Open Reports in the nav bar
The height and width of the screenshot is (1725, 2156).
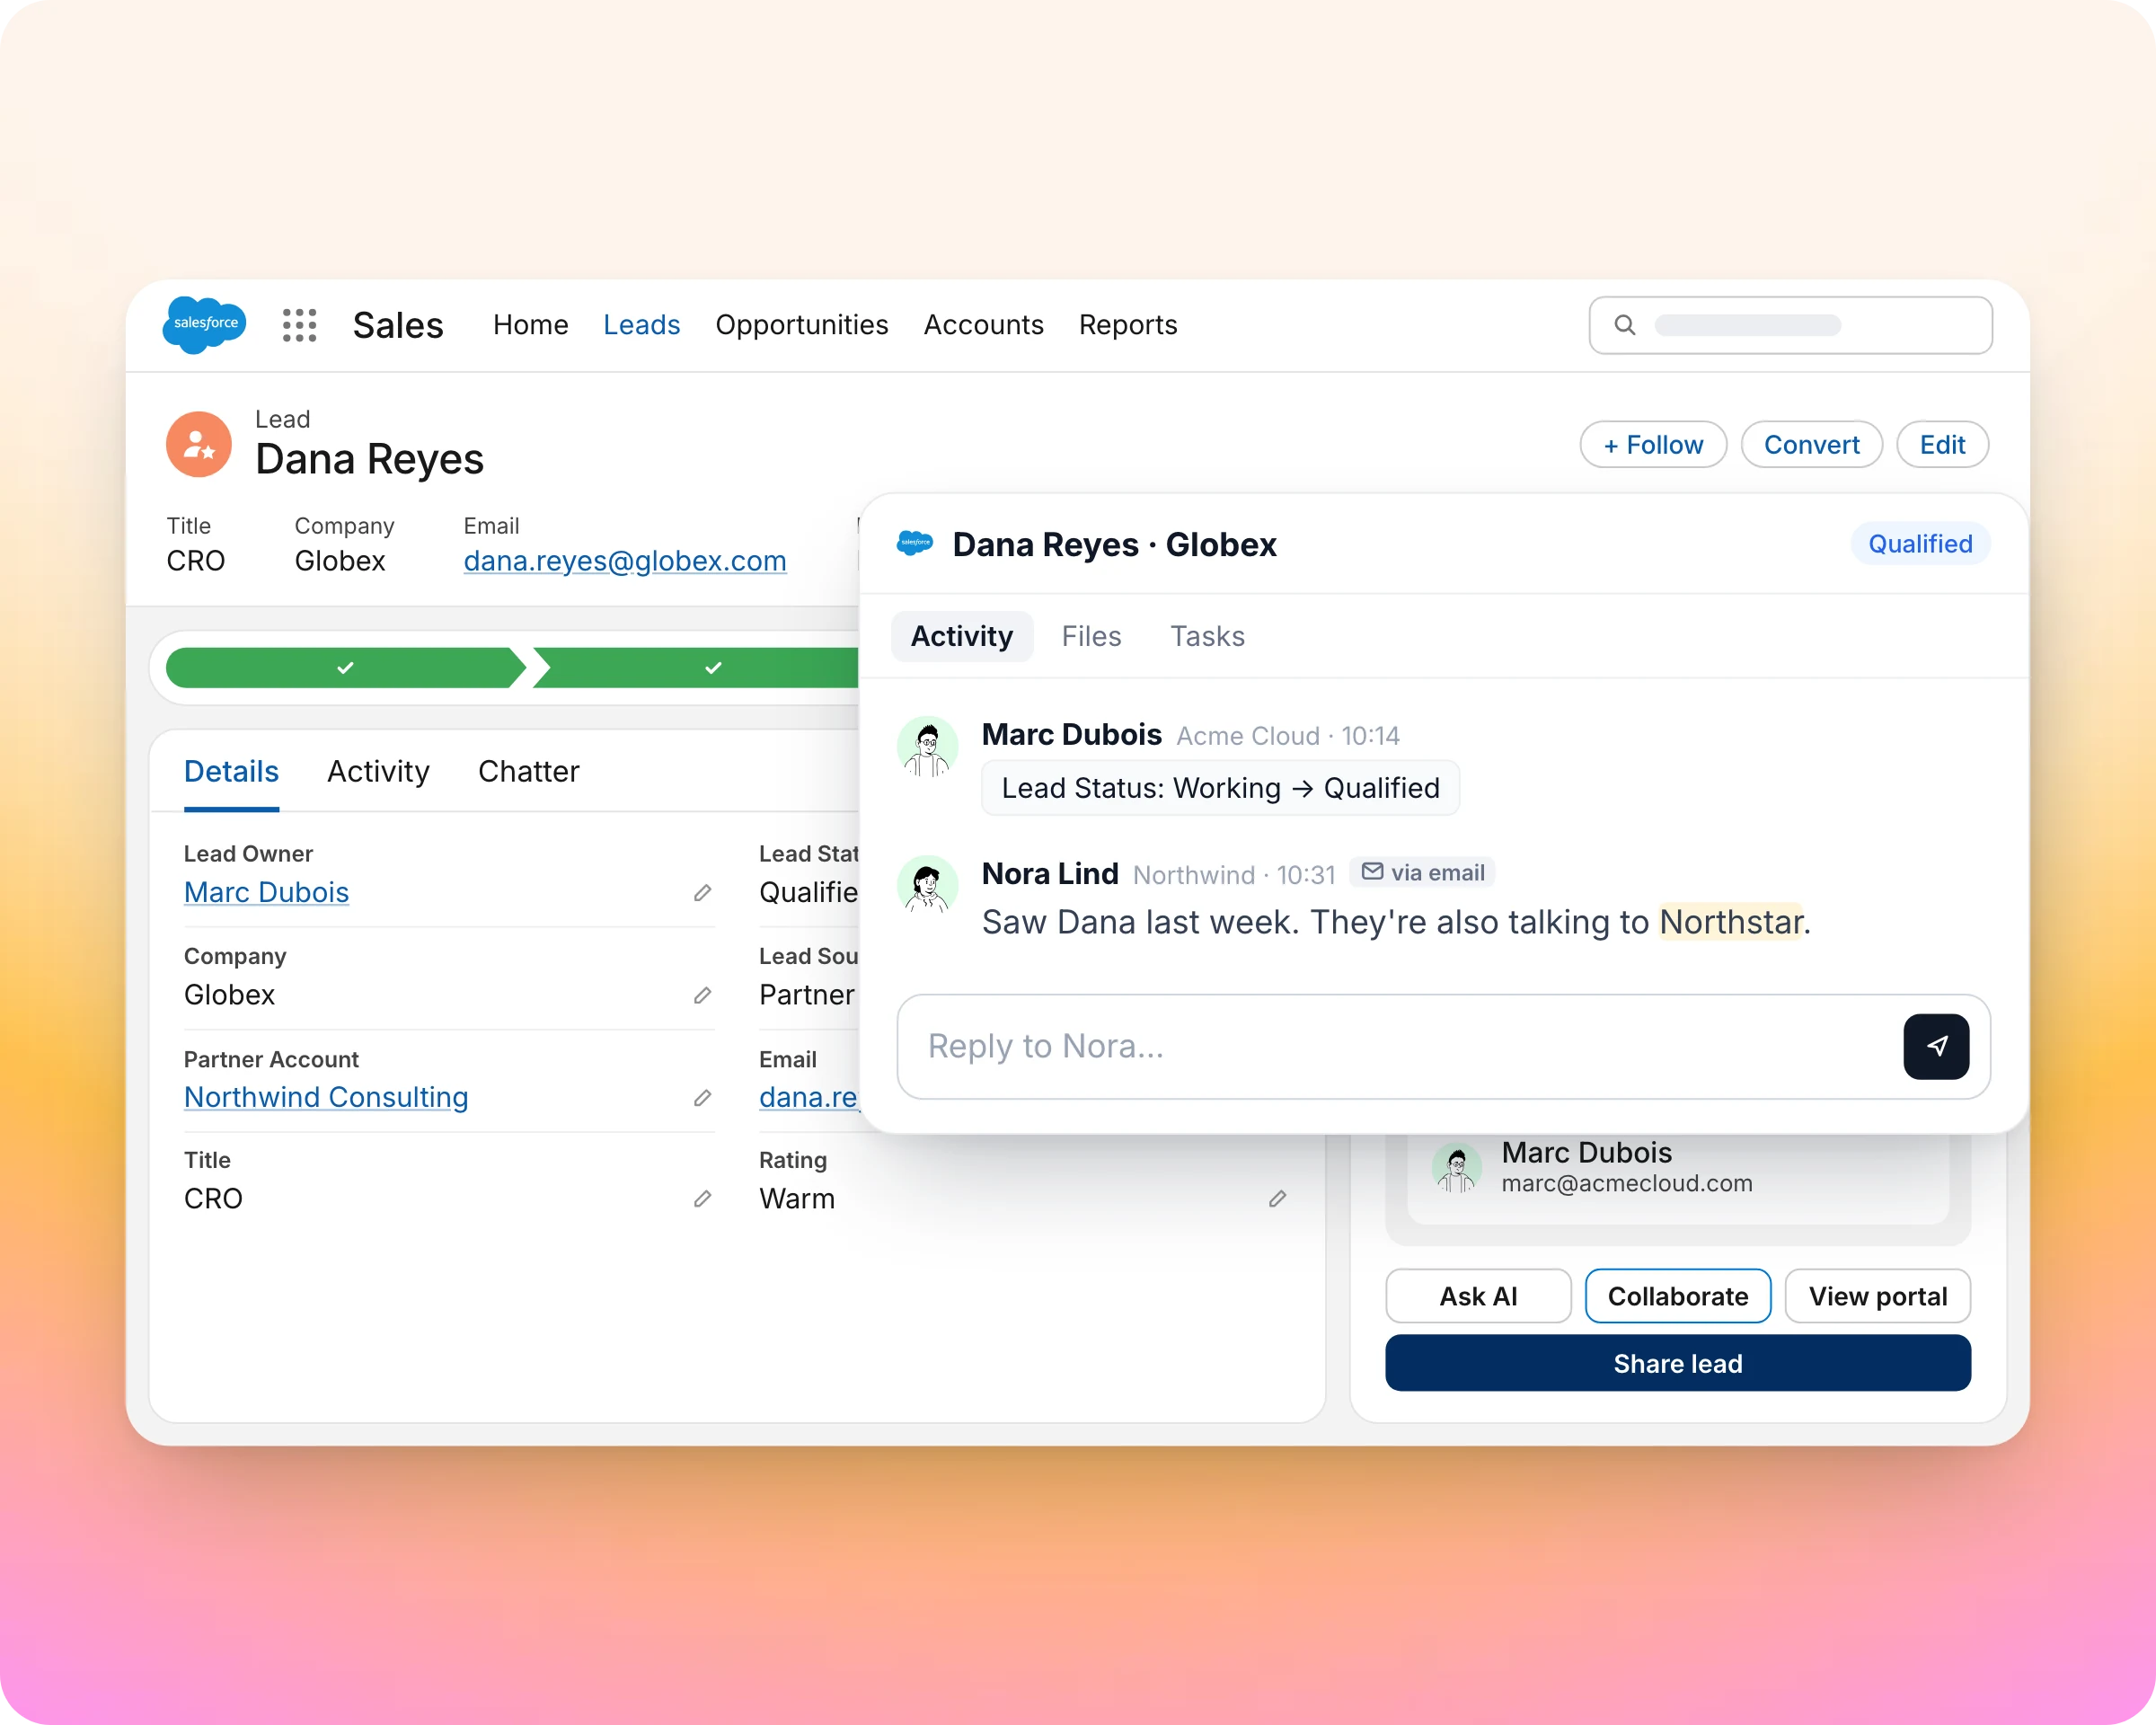(1128, 325)
